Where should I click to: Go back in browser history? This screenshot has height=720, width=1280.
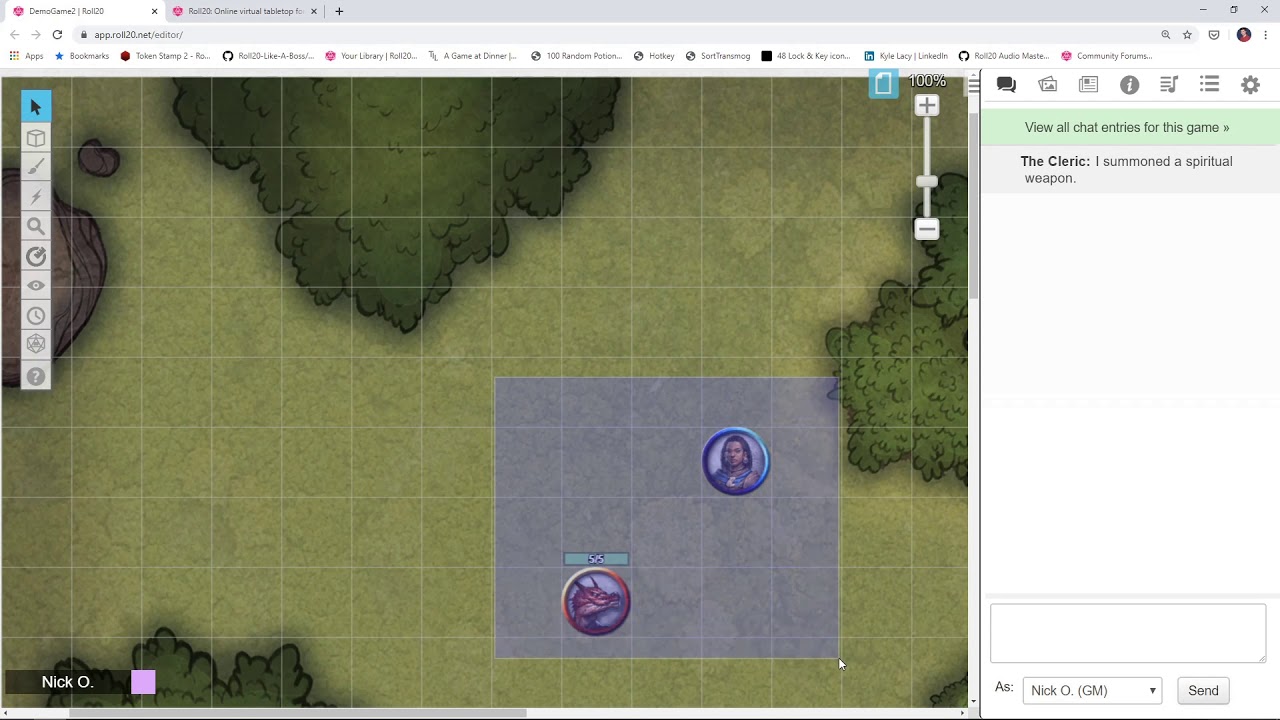(x=14, y=34)
